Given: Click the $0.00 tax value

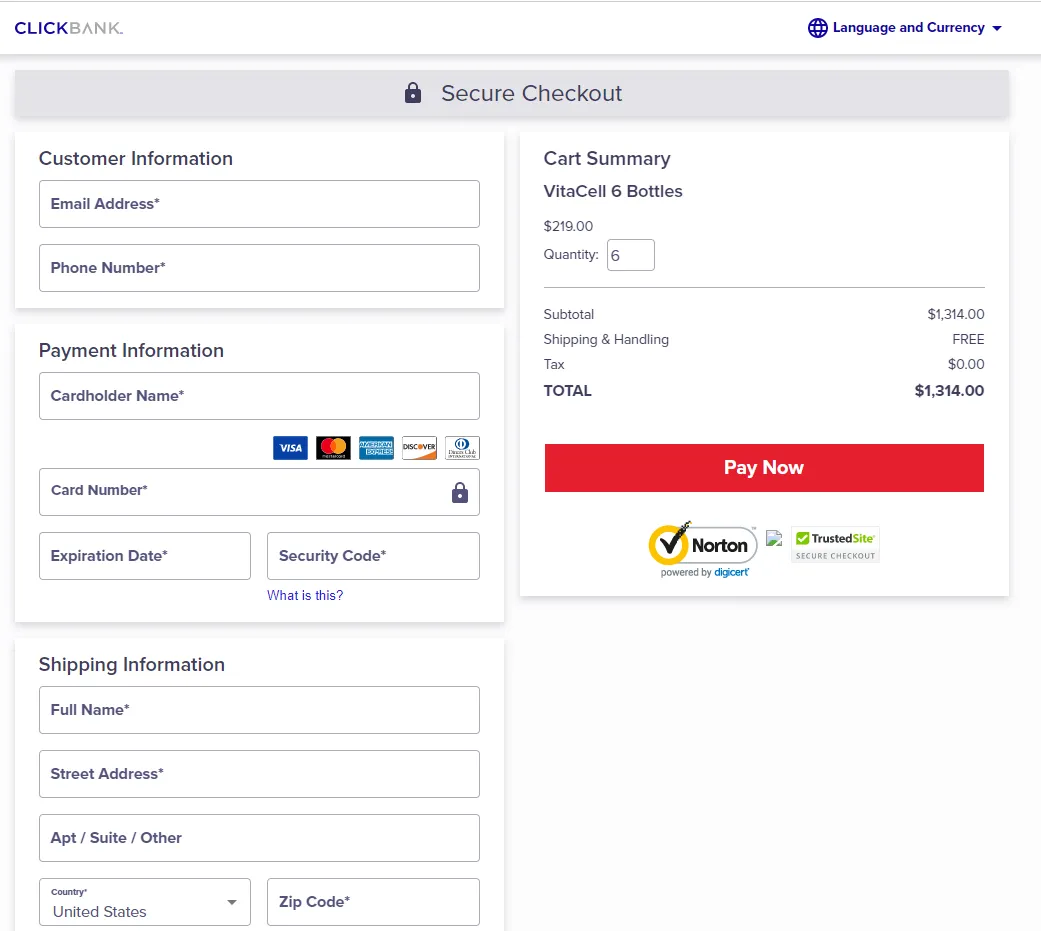Looking at the screenshot, I should (966, 364).
